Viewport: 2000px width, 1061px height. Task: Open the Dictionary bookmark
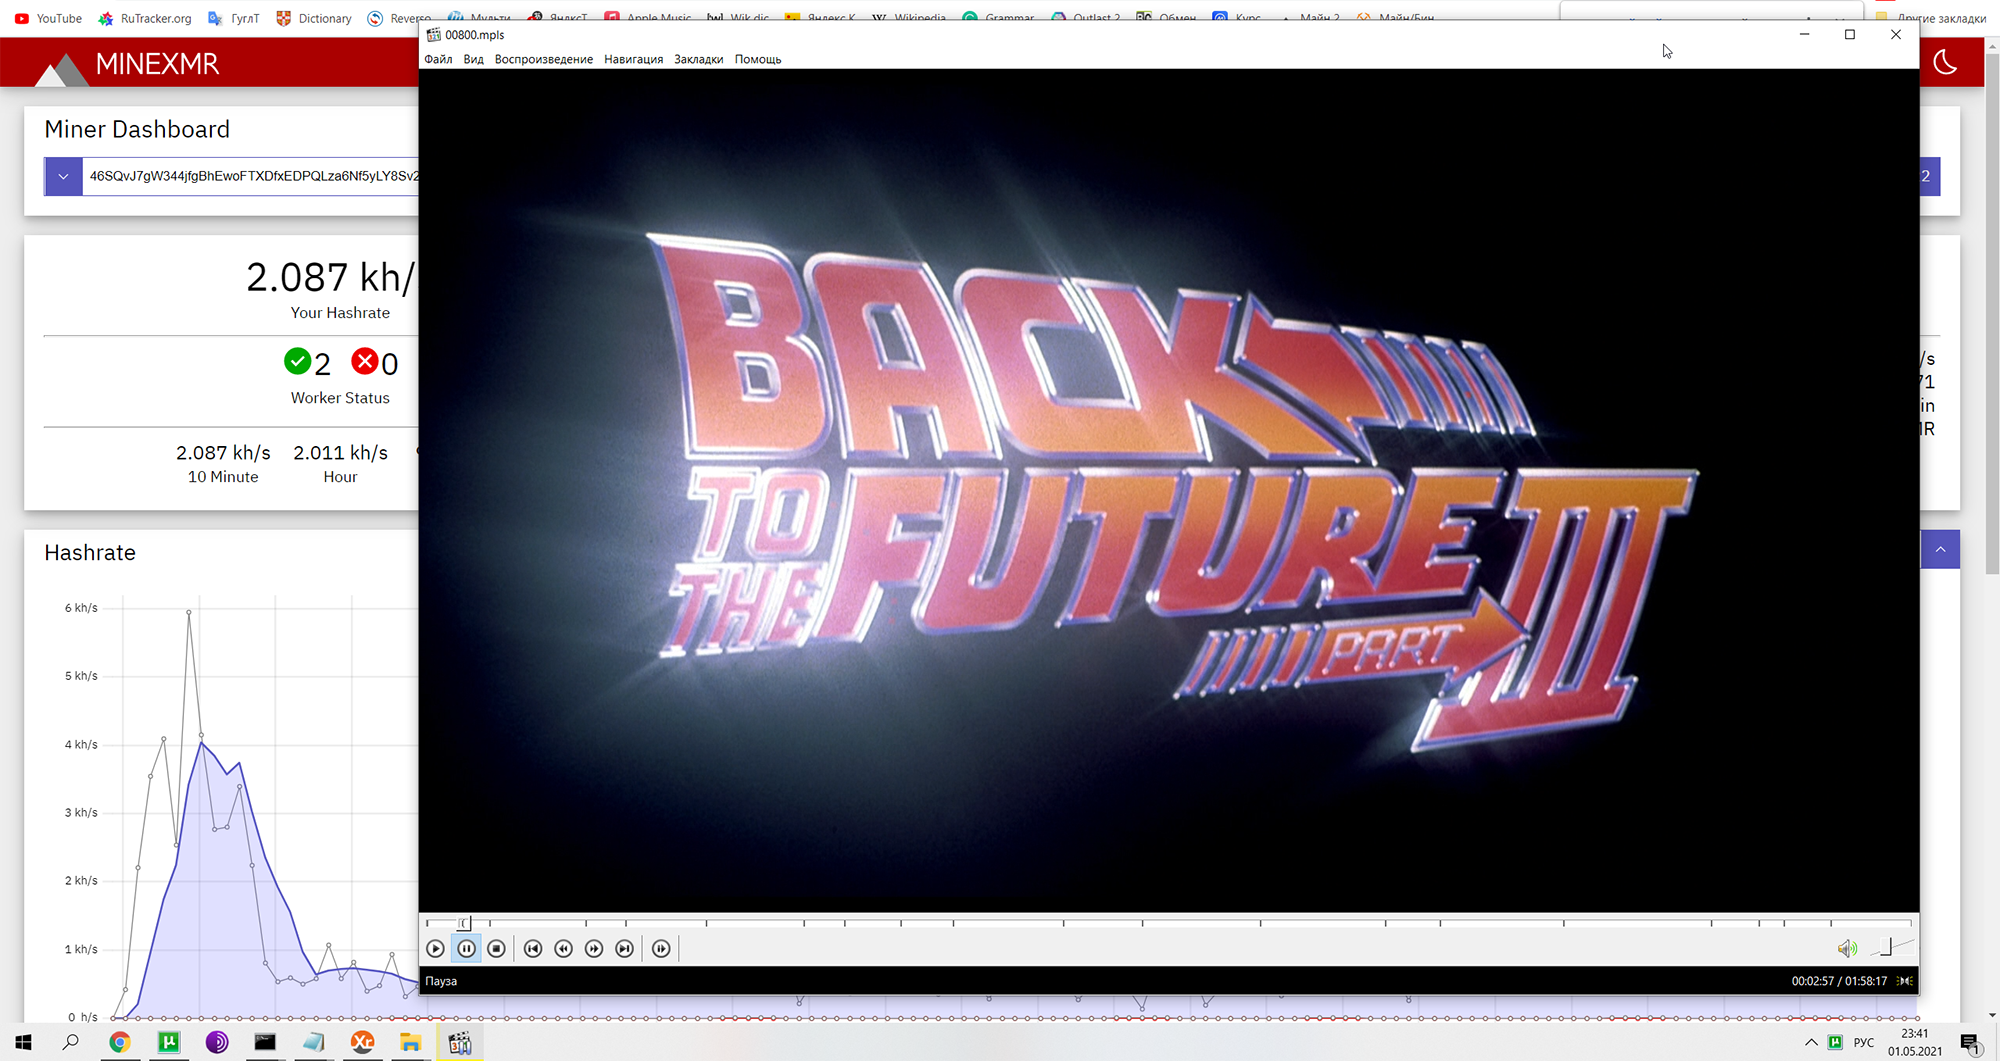(313, 18)
